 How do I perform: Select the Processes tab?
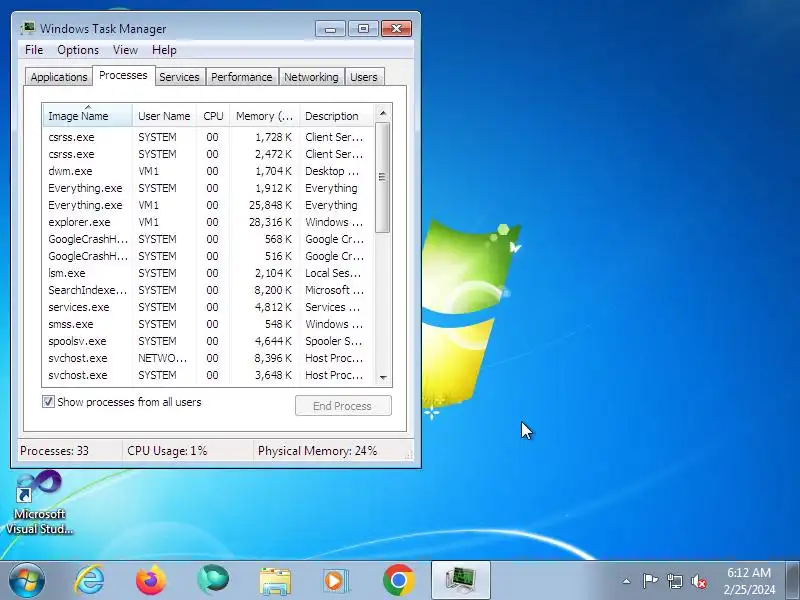point(123,76)
